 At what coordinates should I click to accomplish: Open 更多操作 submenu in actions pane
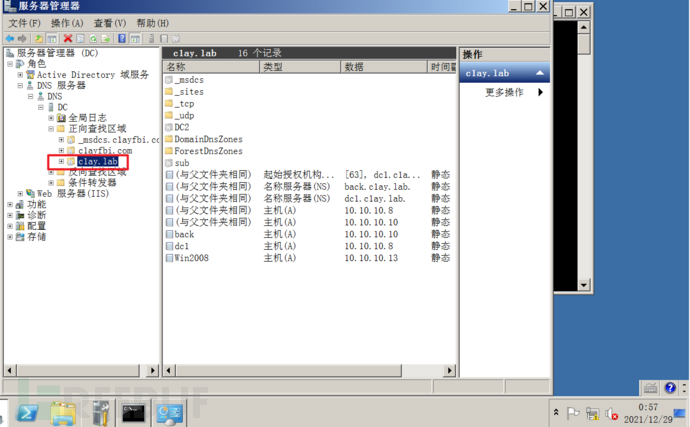coord(505,92)
